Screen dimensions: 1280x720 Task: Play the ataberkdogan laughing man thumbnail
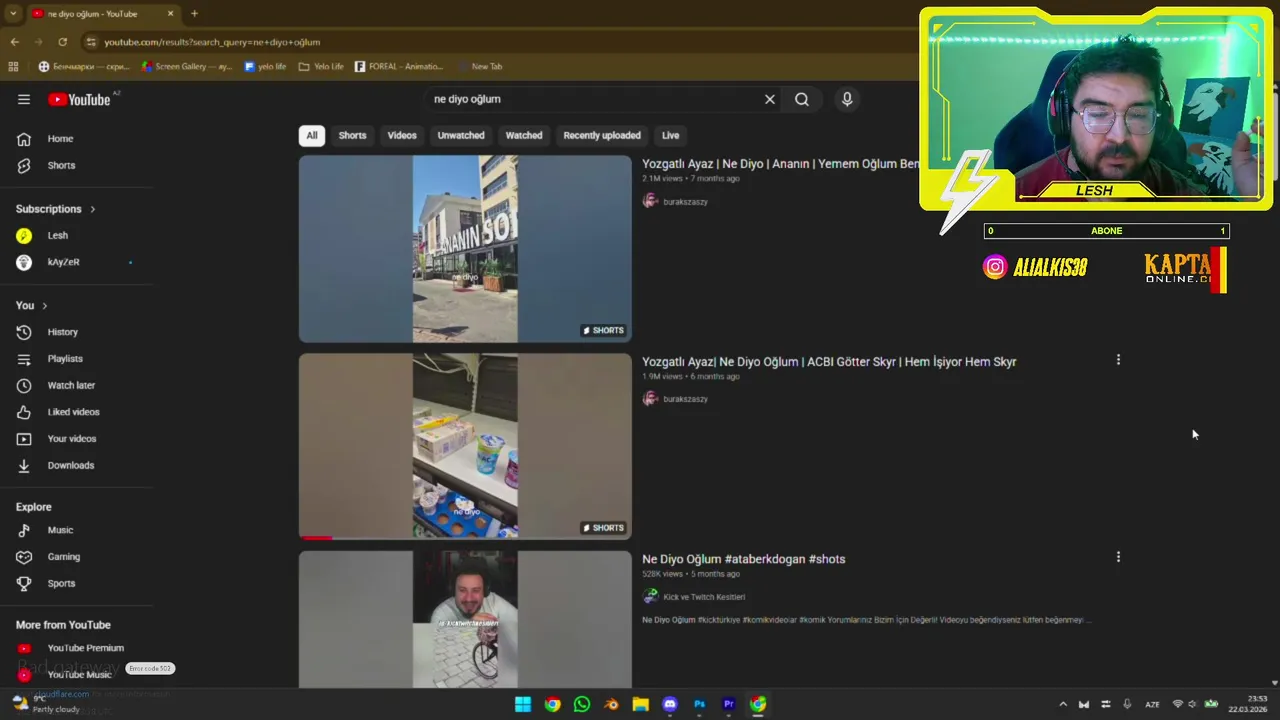click(465, 619)
